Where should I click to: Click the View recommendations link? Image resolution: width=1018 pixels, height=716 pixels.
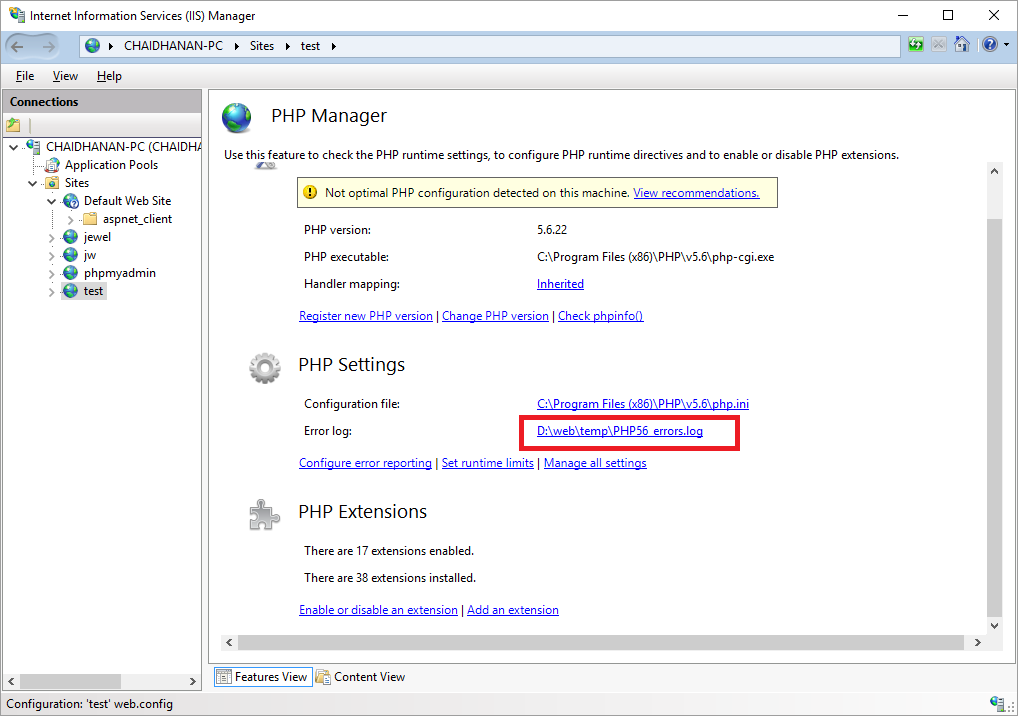(x=696, y=193)
